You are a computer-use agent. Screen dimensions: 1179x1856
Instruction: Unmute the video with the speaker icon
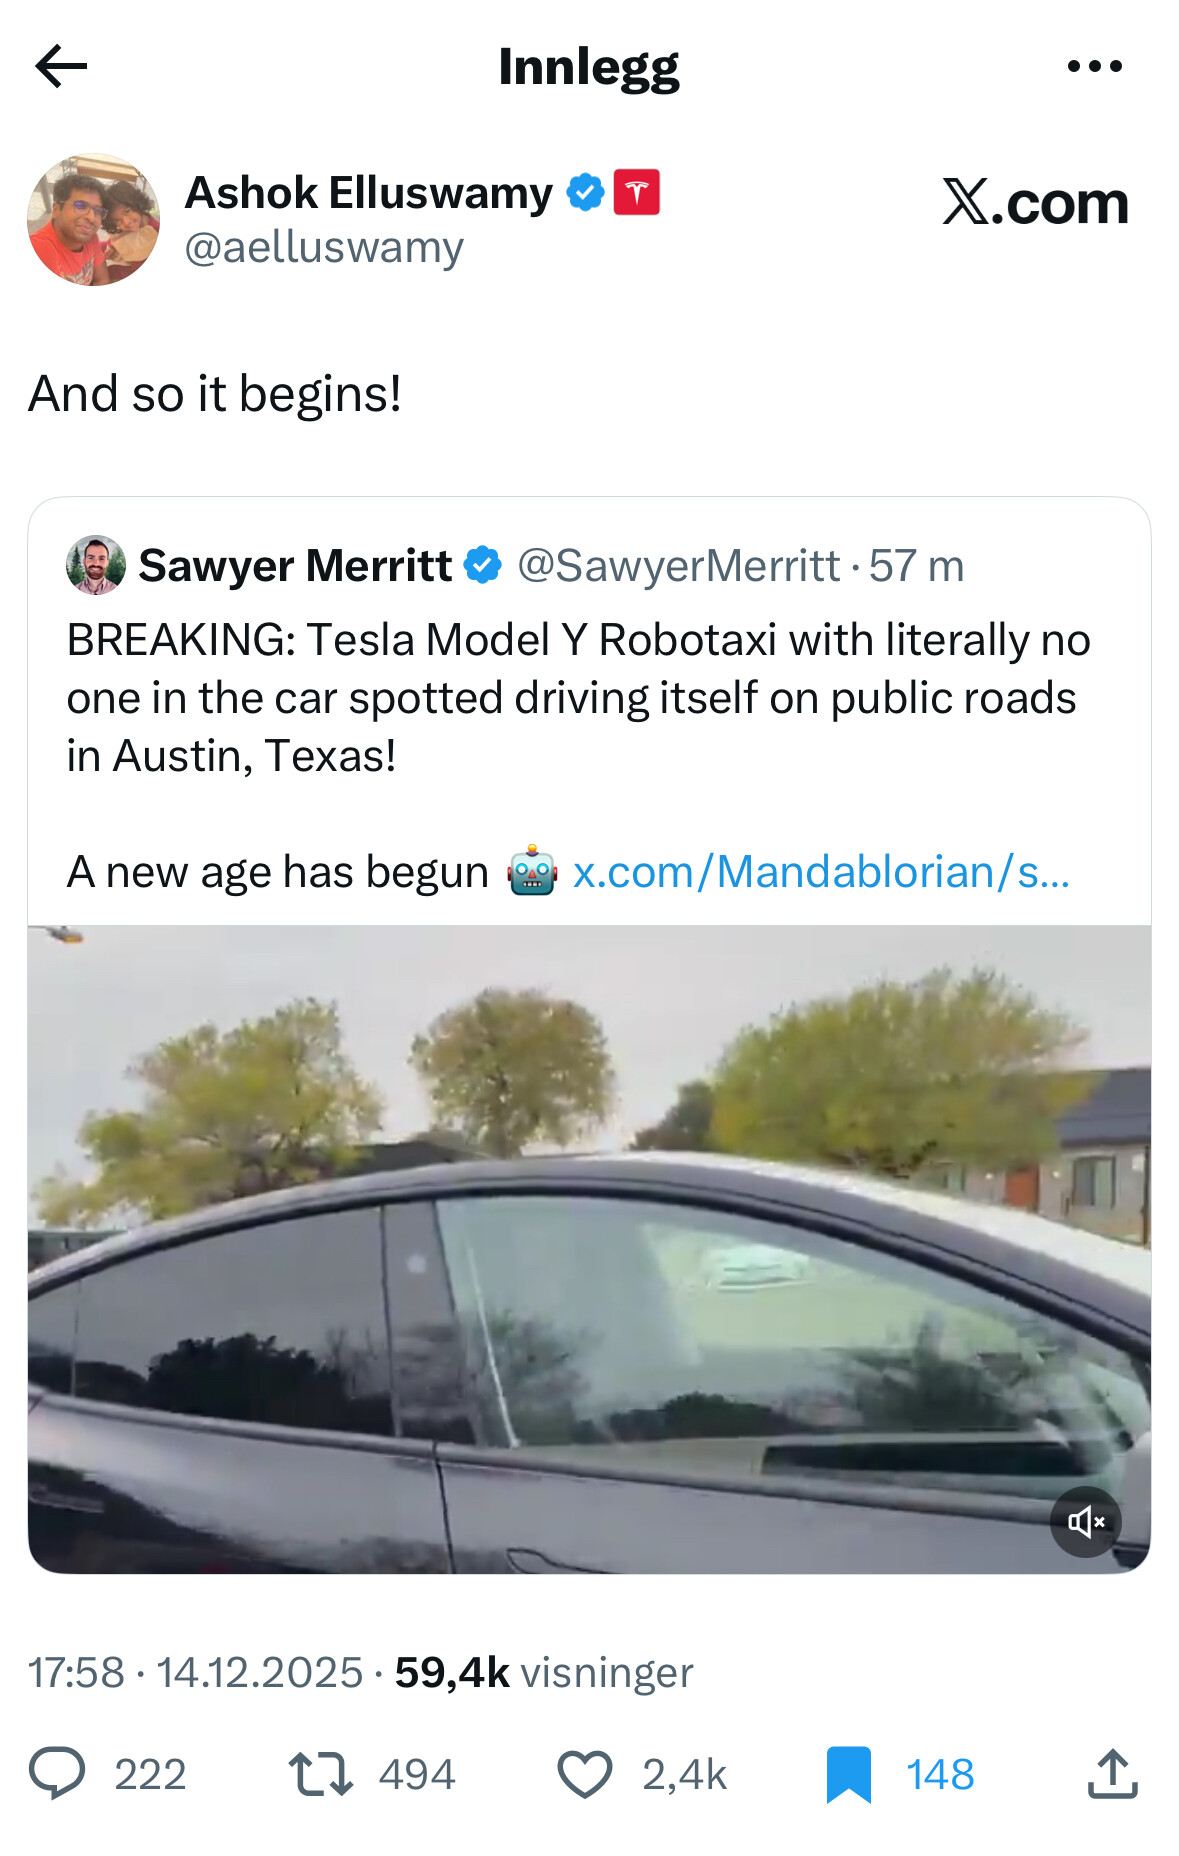1085,1521
